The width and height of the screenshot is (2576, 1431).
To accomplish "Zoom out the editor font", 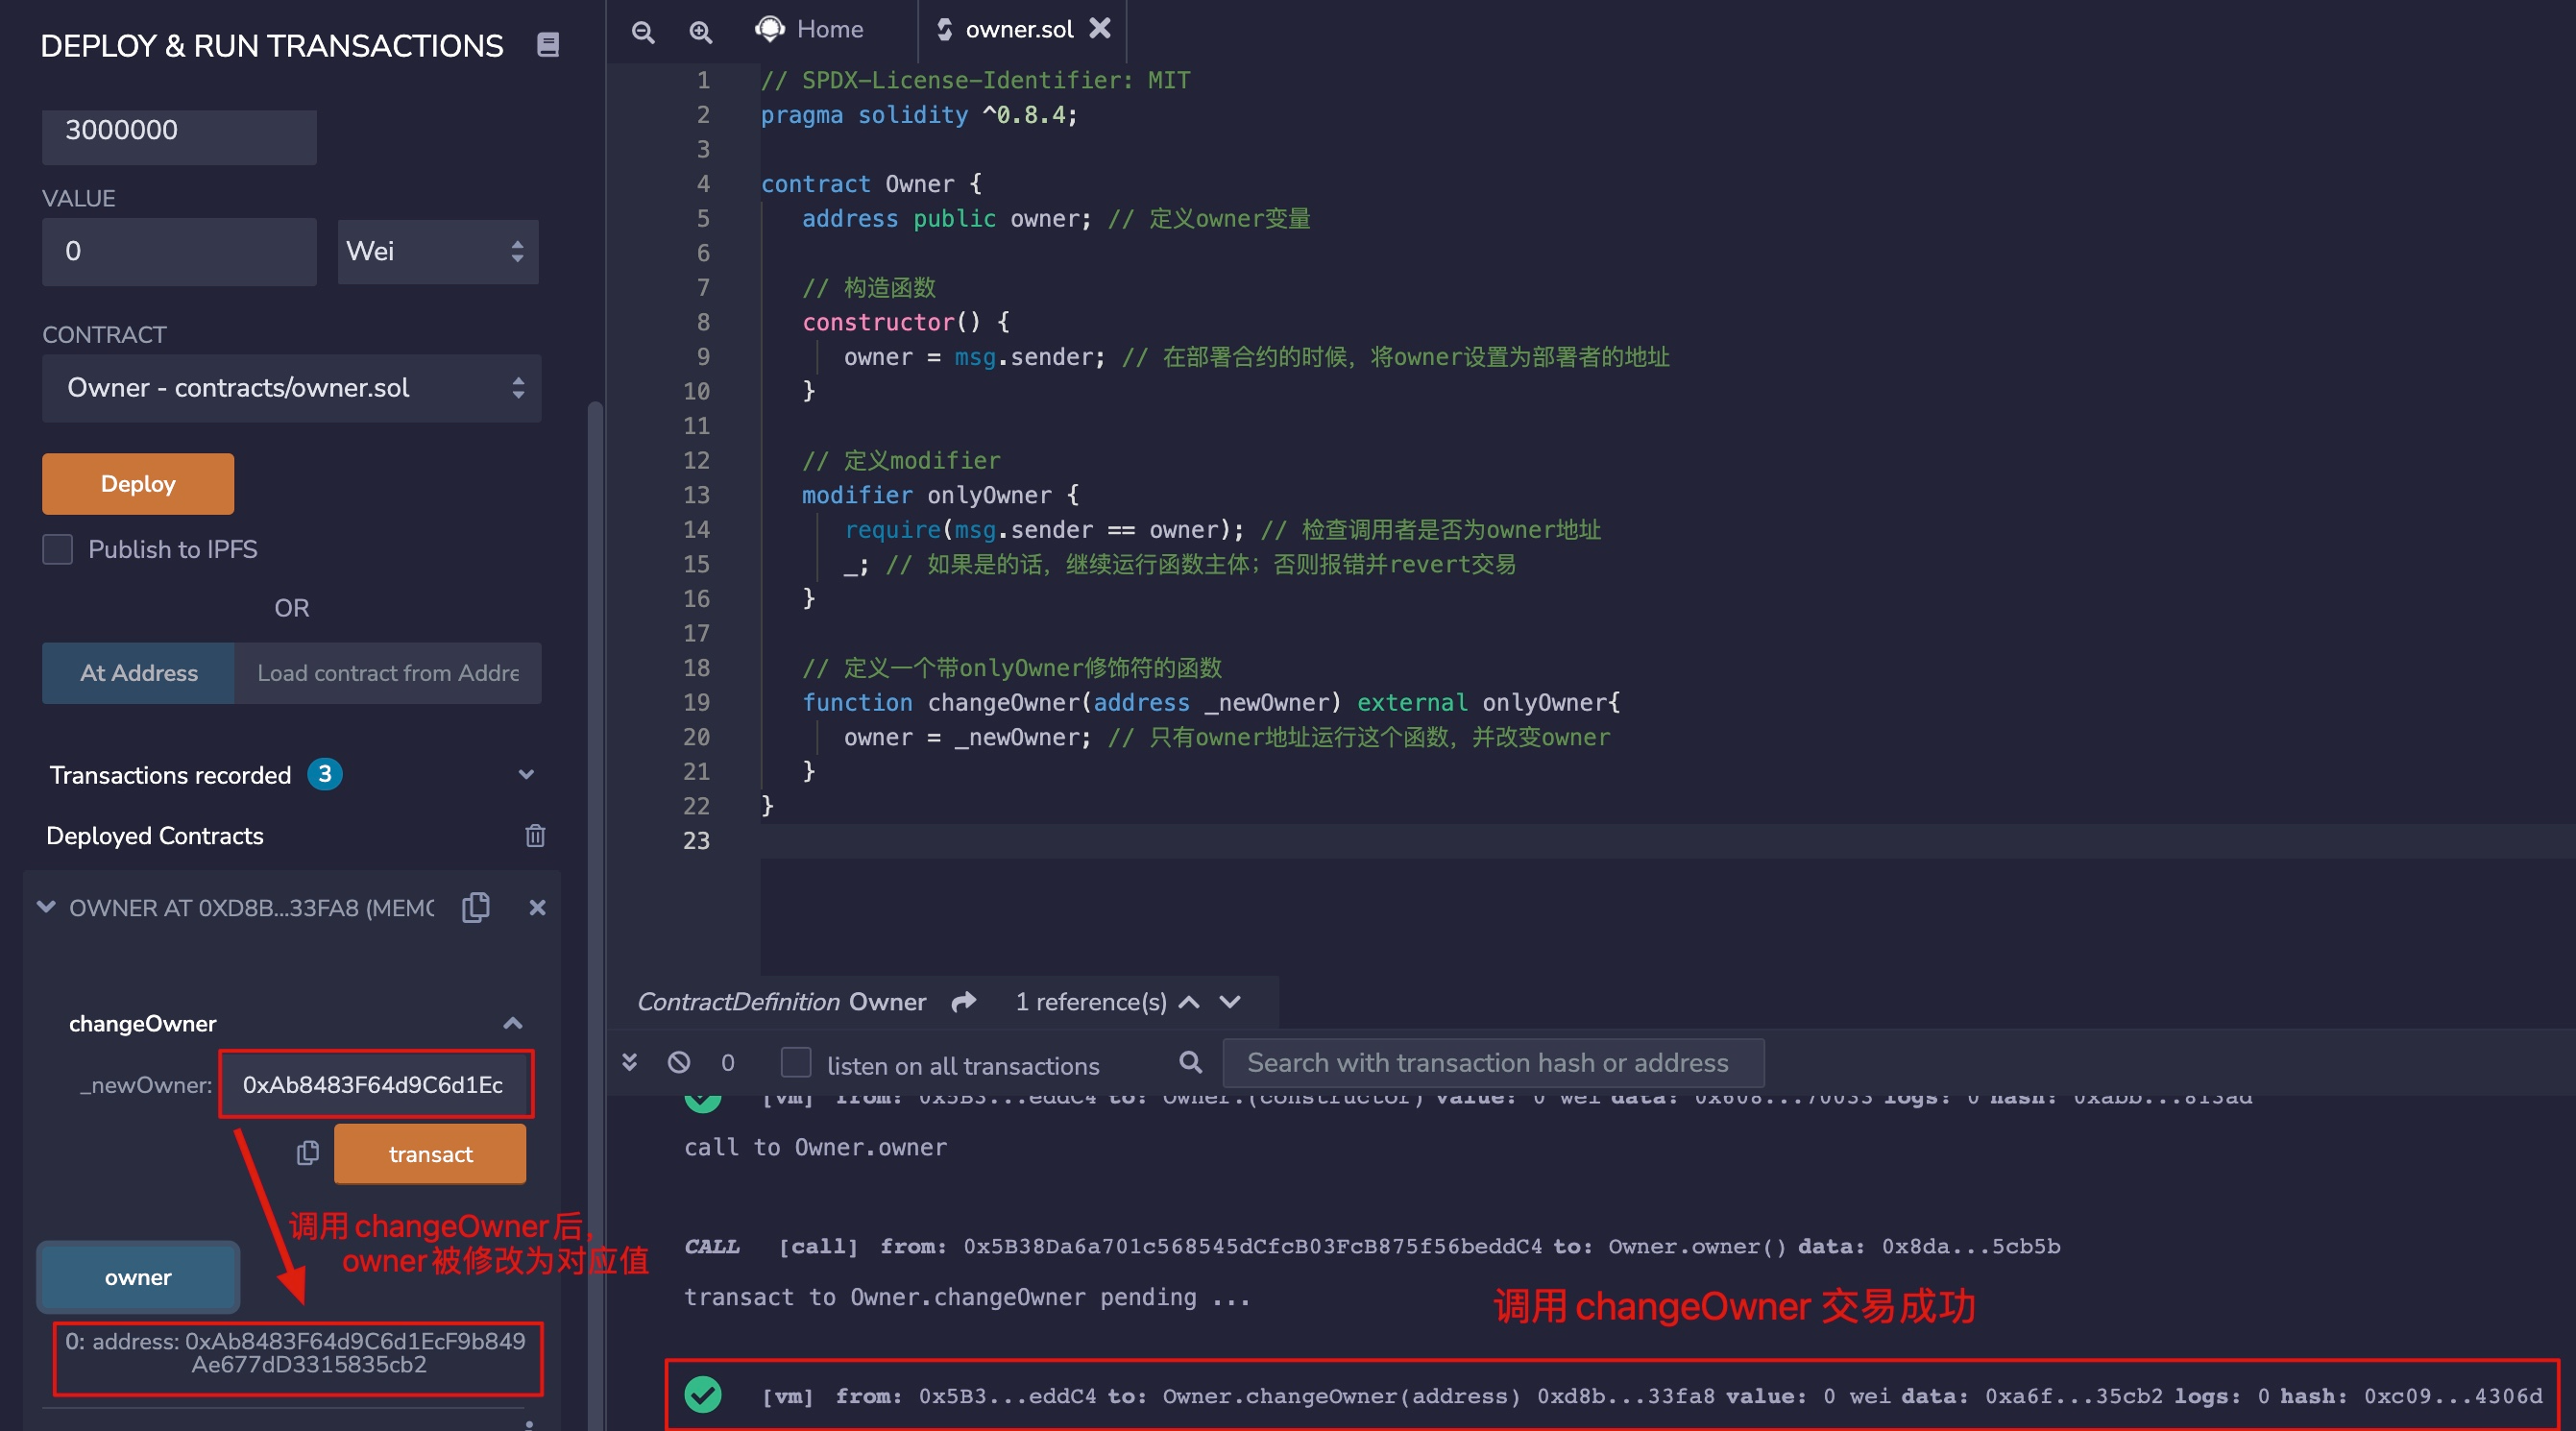I will tap(643, 32).
